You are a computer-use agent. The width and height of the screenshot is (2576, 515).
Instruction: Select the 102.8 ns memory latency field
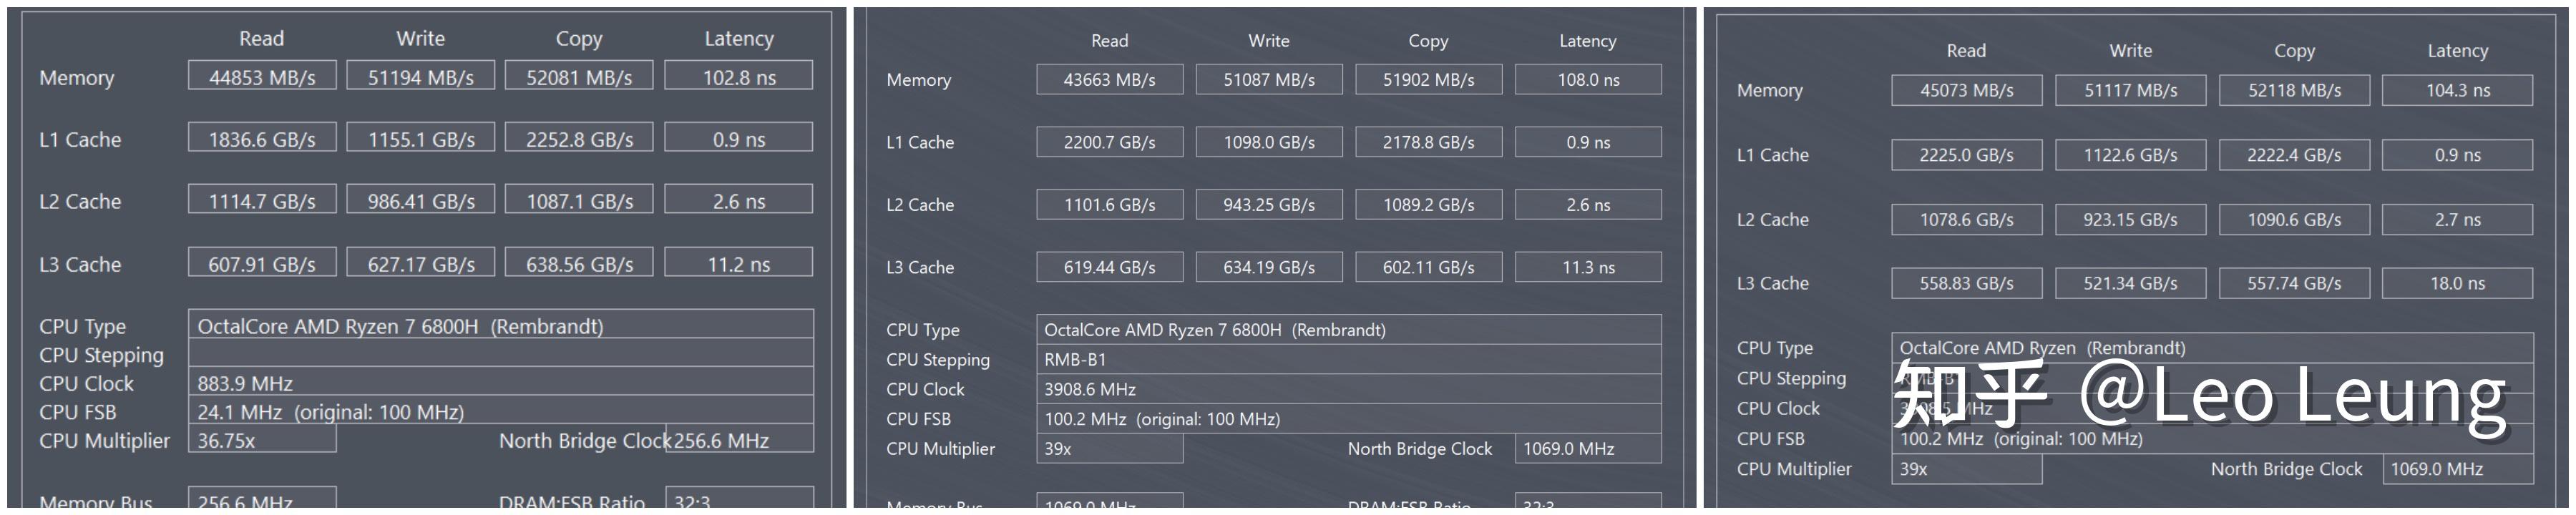coord(738,77)
